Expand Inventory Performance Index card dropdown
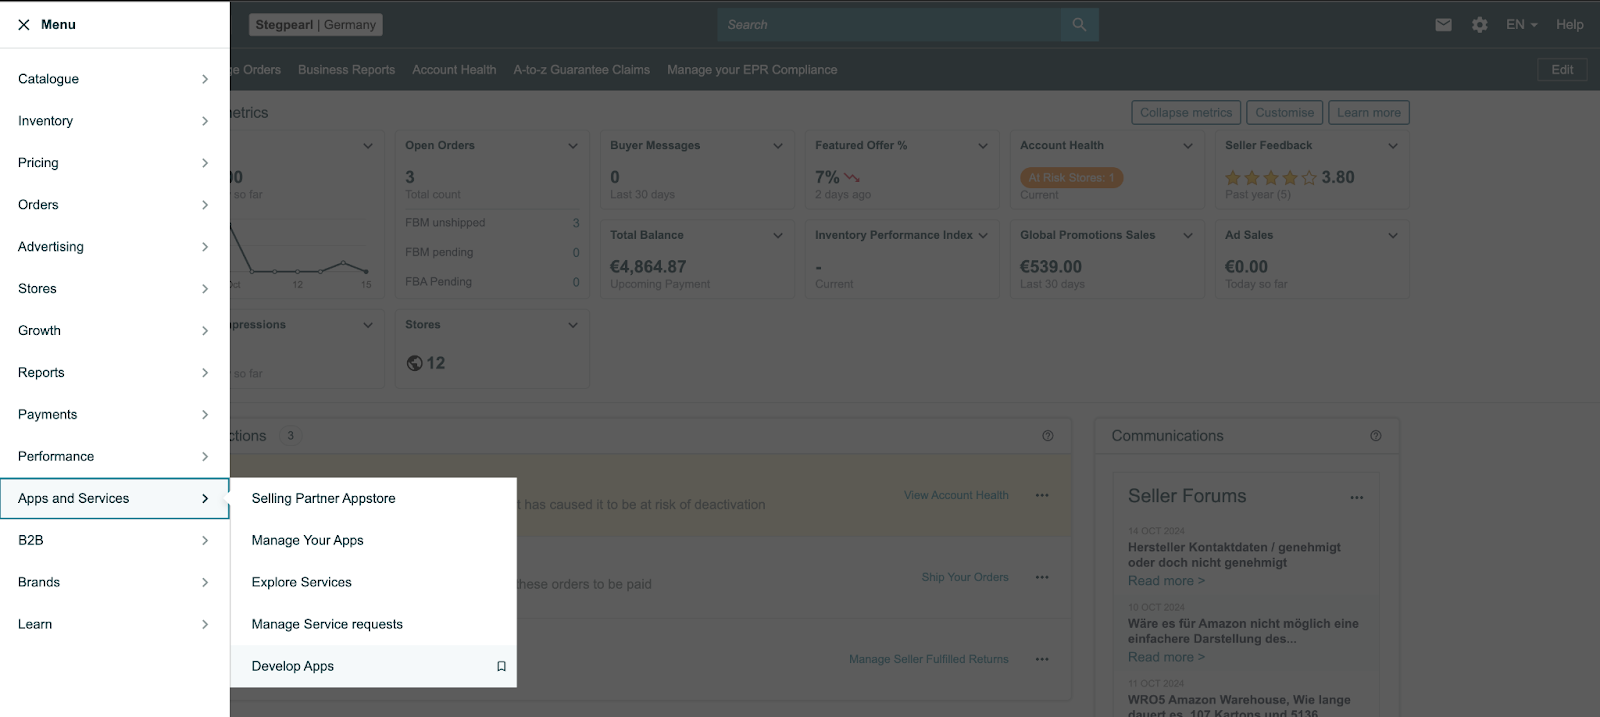This screenshot has height=717, width=1600. (x=983, y=236)
